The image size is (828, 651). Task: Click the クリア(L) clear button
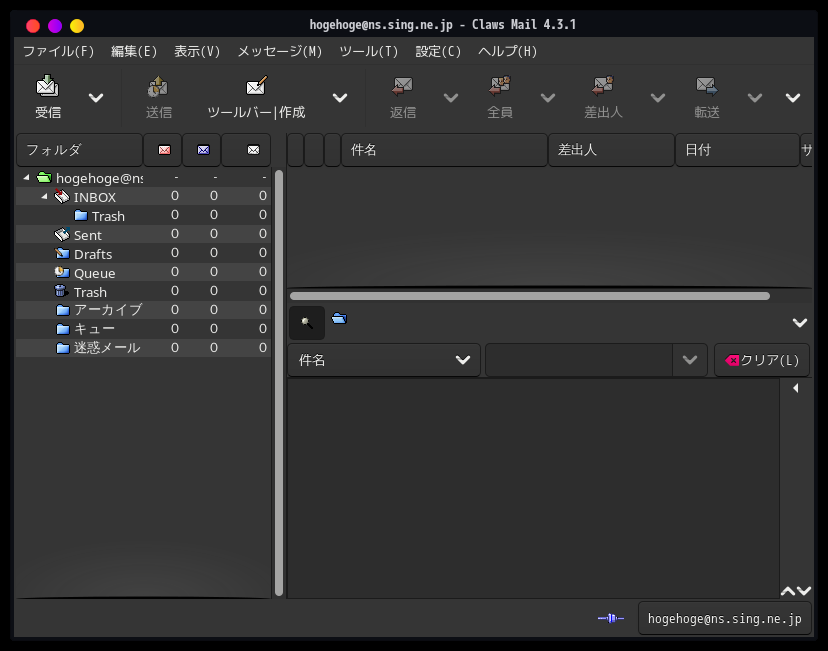(762, 360)
